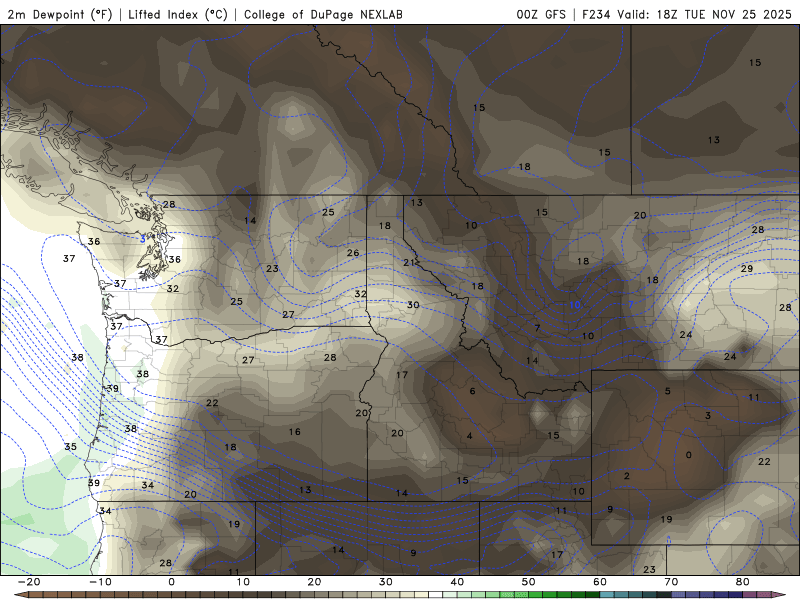Select the "00Z GFS" model run label
800x600 pixels.
click(541, 14)
